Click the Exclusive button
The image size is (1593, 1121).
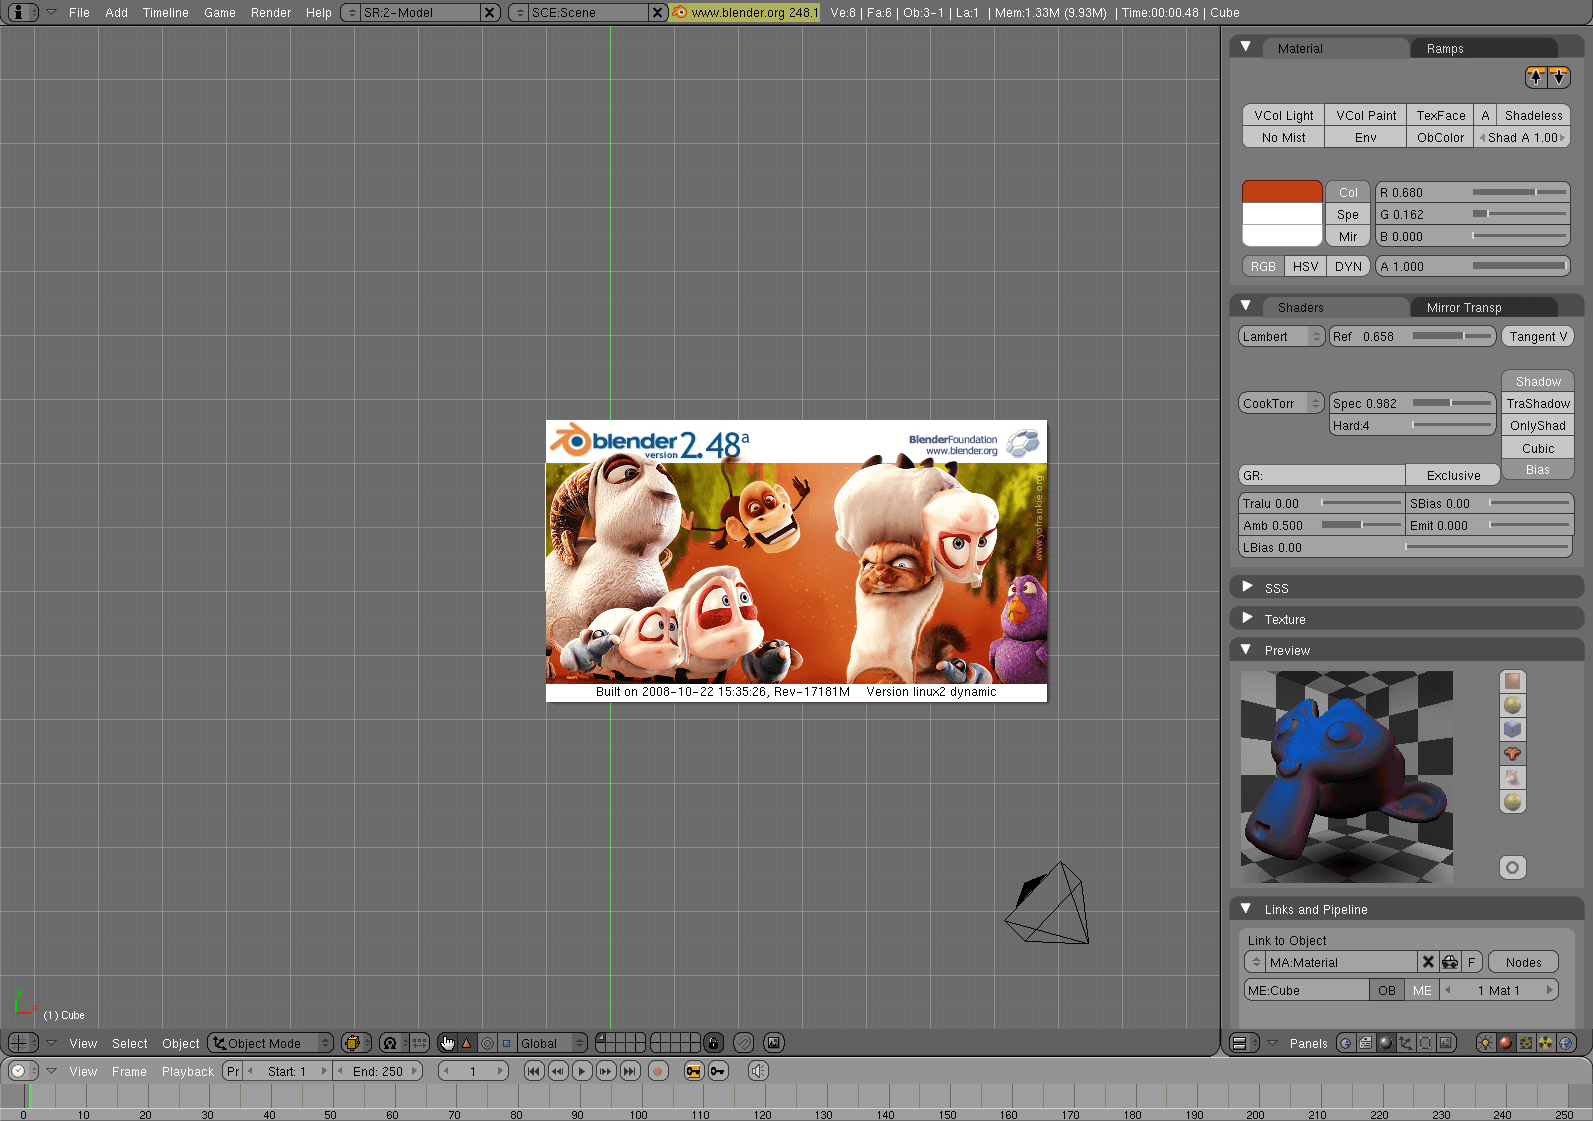coord(1453,475)
